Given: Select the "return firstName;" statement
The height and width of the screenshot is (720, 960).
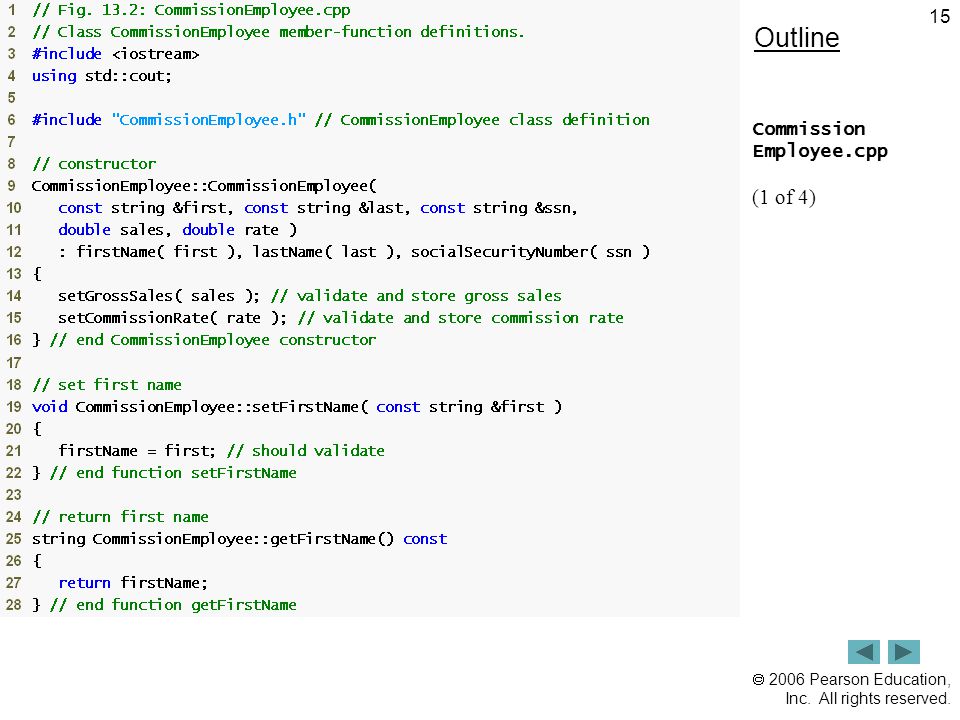Looking at the screenshot, I should tap(133, 583).
